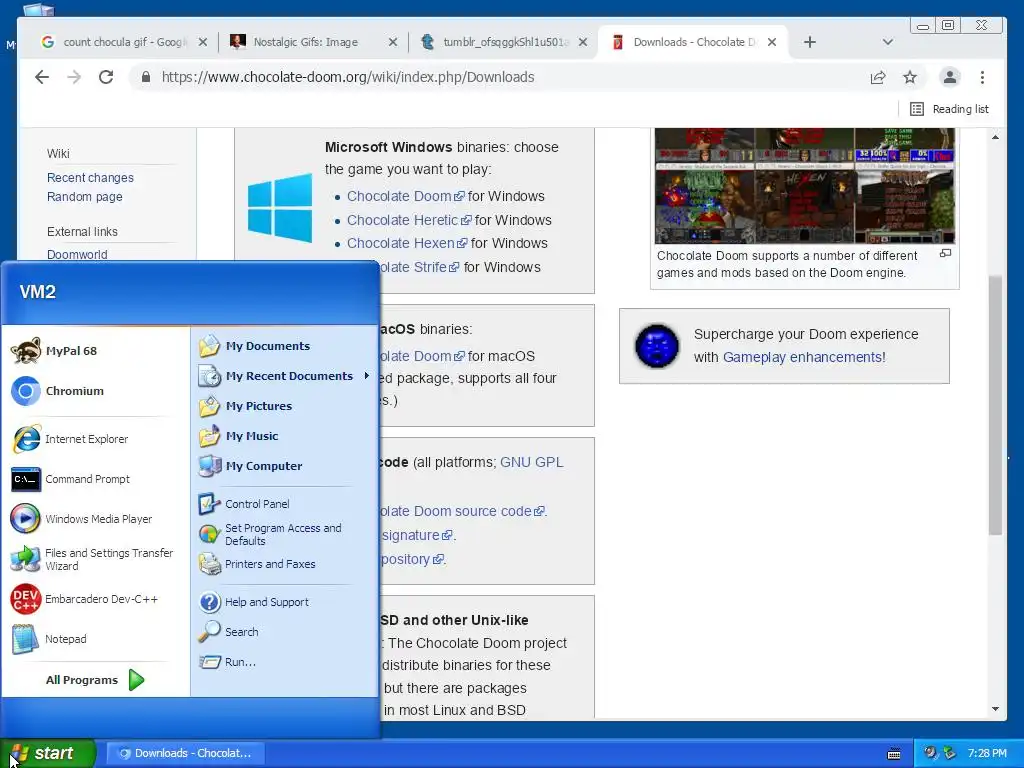1024x768 pixels.
Task: Open Chocolate Heretic for Windows link
Action: coord(409,220)
